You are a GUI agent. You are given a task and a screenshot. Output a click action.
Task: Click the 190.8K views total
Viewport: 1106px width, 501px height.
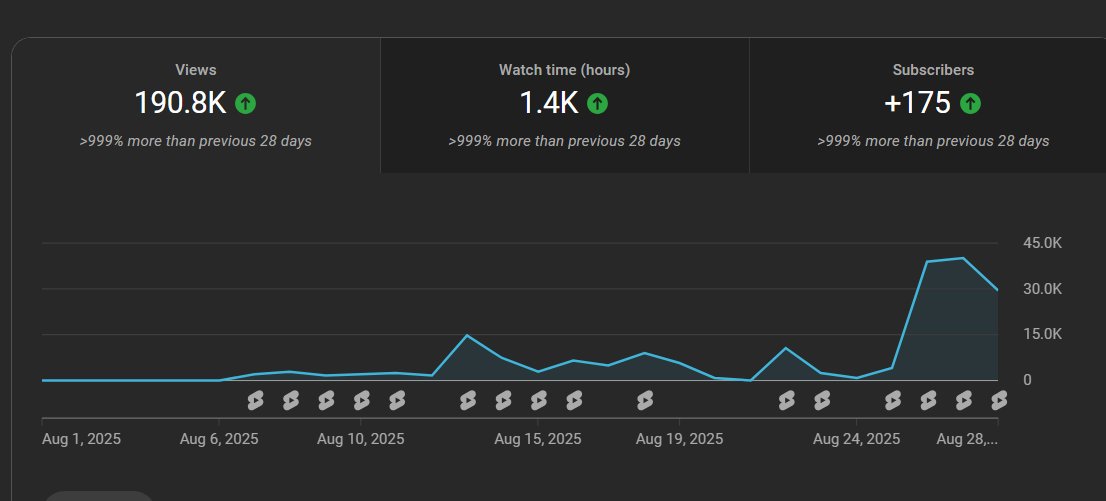181,104
